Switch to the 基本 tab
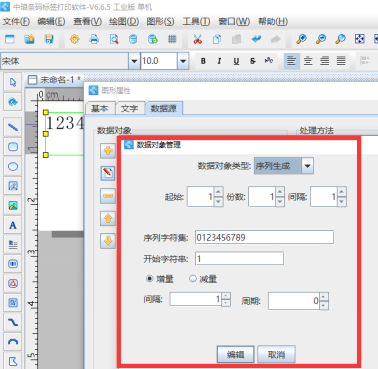This screenshot has width=378, height=369. [100, 108]
